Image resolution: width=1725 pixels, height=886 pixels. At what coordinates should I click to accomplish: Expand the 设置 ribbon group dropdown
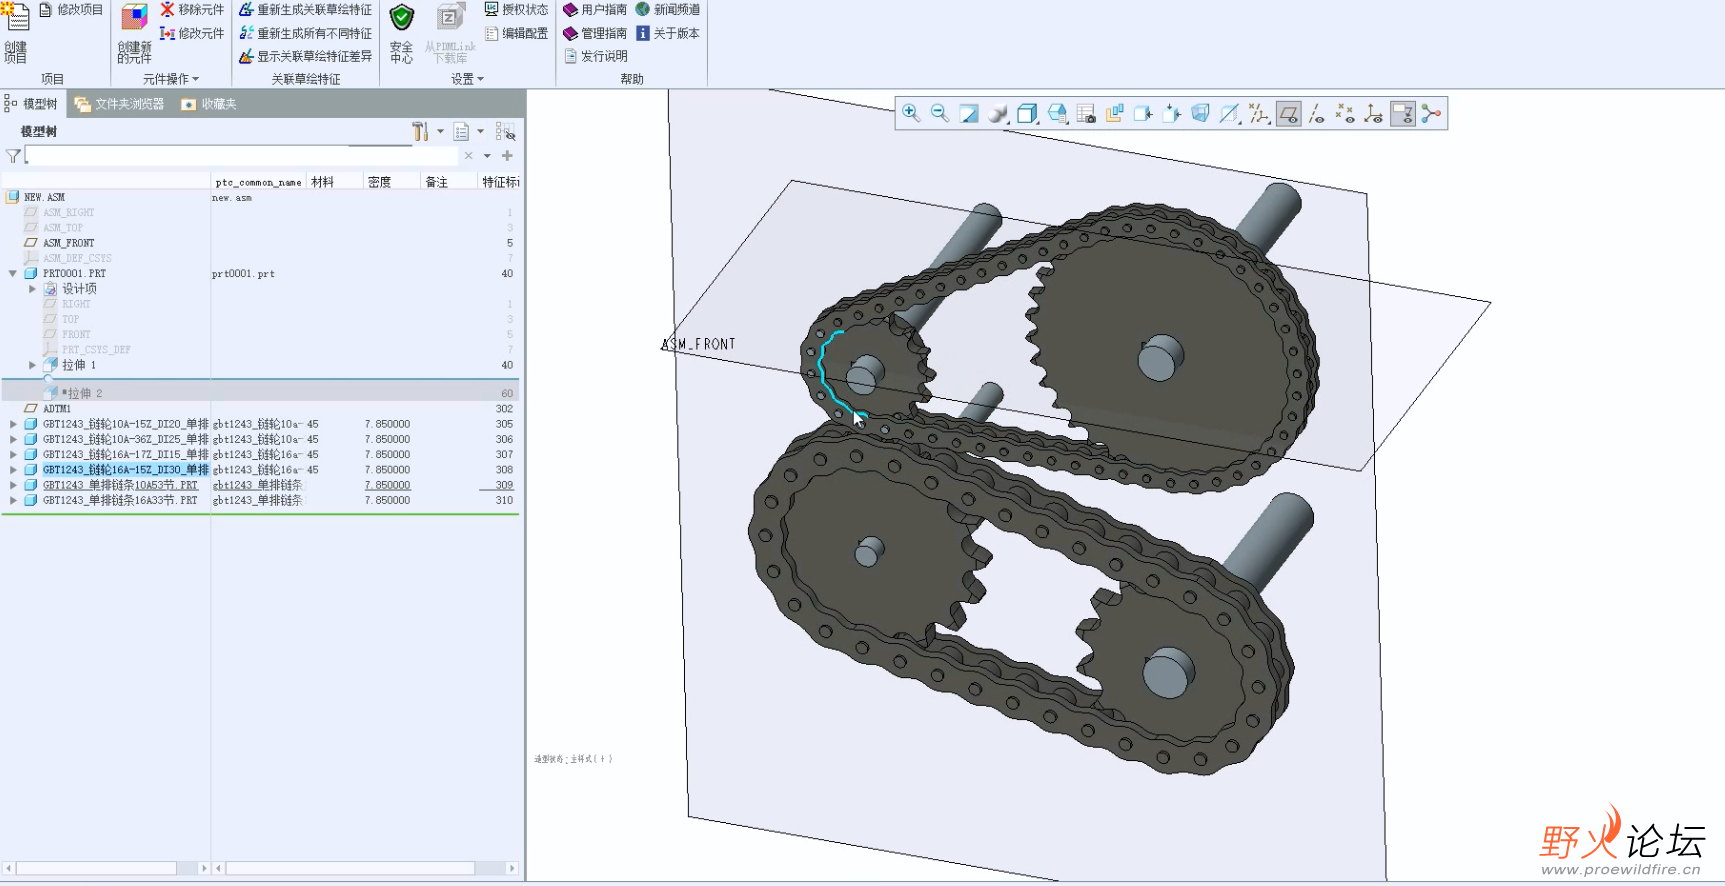pyautogui.click(x=467, y=79)
